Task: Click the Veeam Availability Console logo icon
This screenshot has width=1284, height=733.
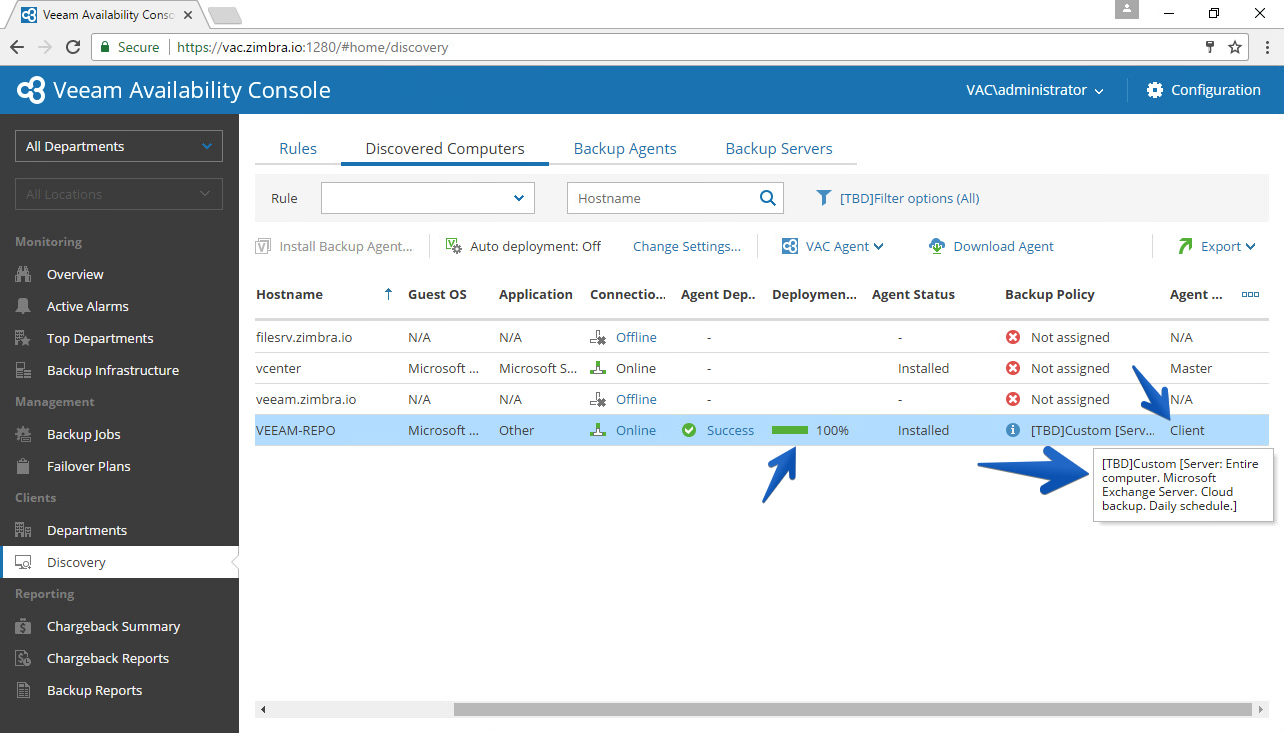Action: (31, 90)
